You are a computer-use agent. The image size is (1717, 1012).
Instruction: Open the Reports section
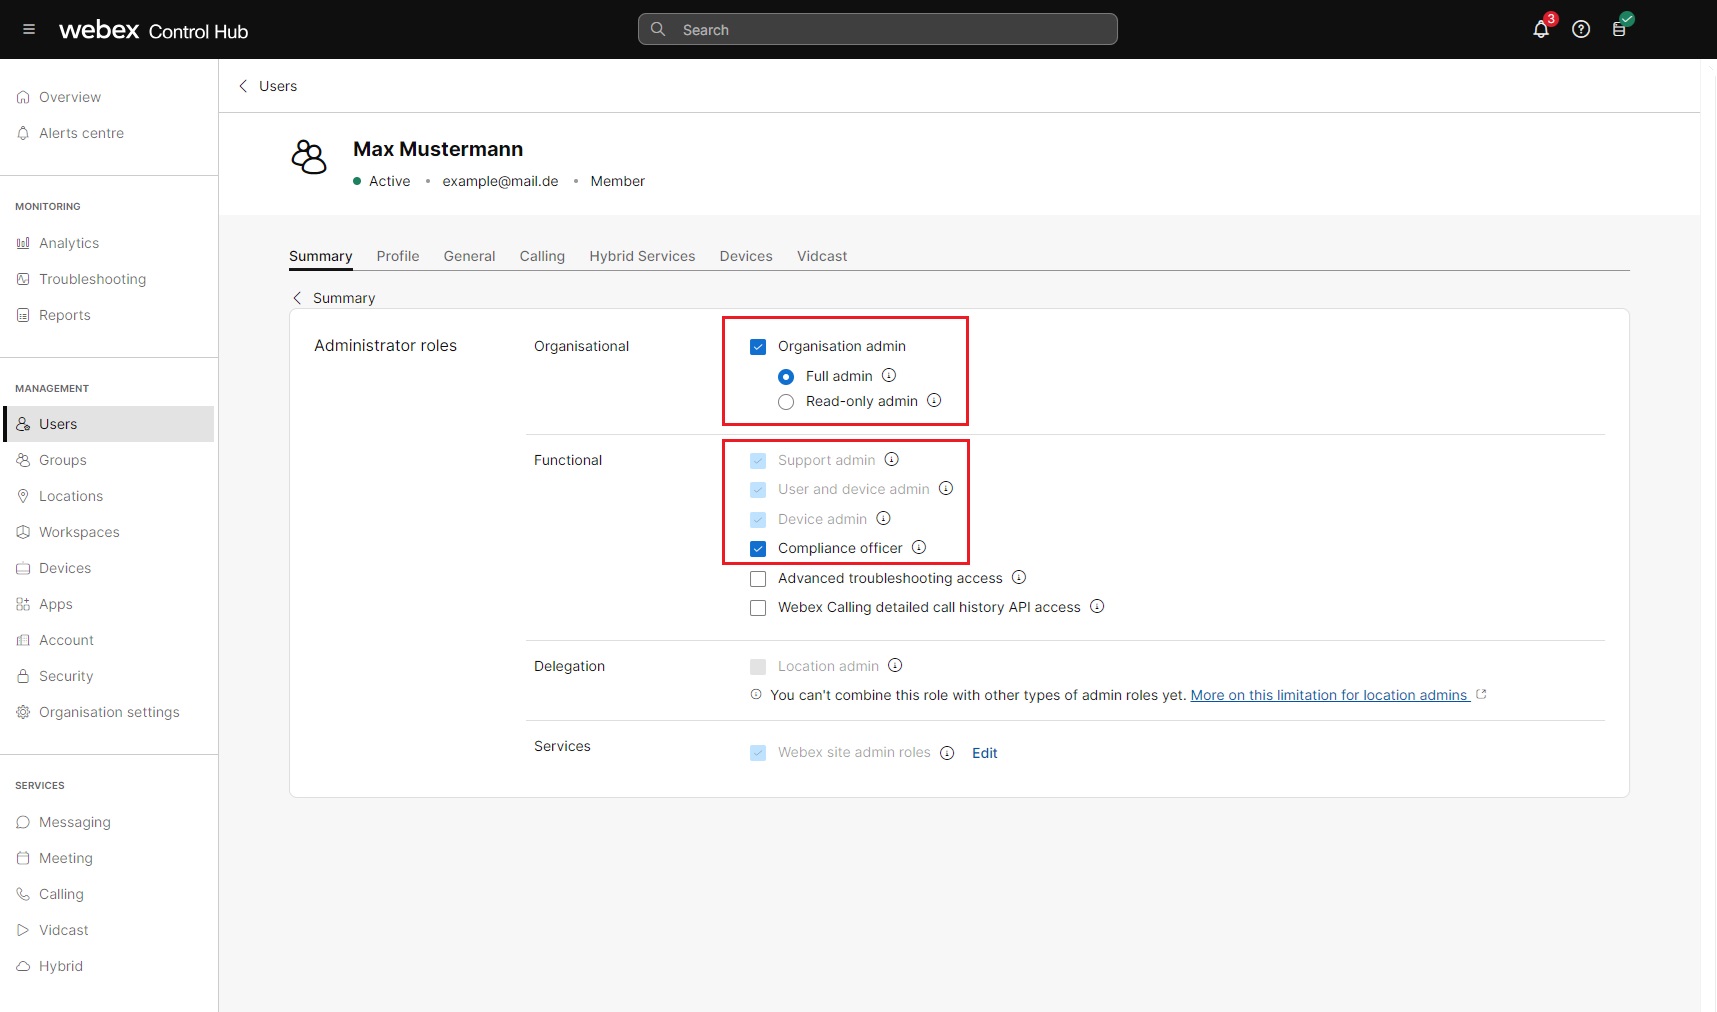tap(66, 315)
